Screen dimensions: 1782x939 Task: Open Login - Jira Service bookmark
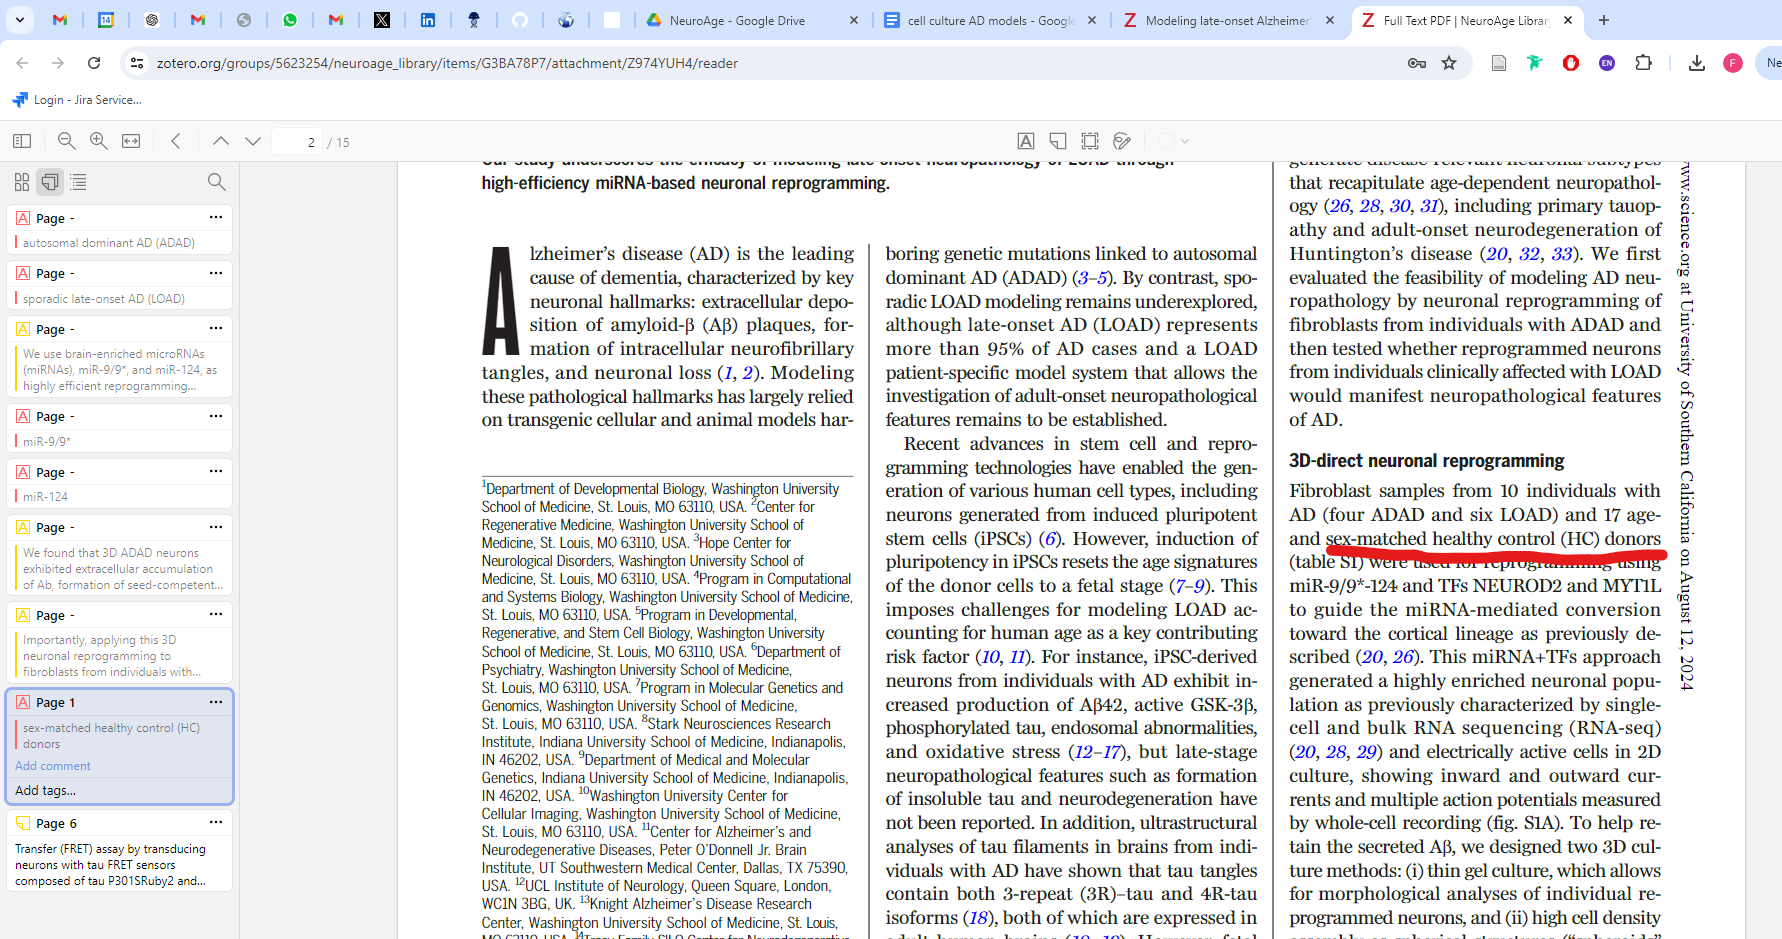tap(77, 100)
